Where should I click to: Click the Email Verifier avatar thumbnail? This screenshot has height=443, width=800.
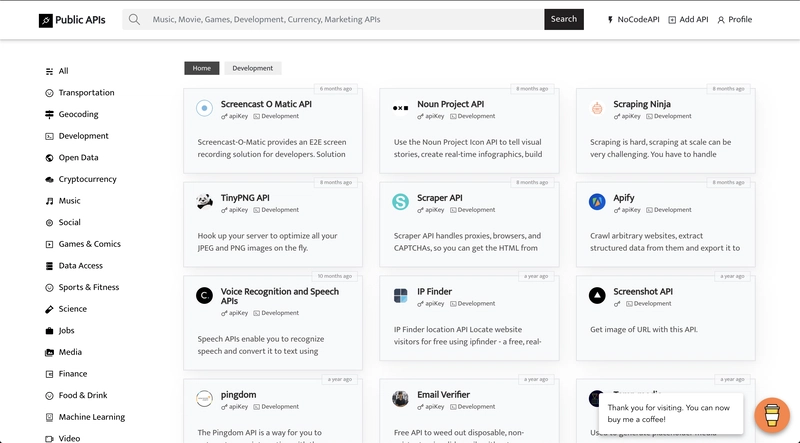[401, 399]
